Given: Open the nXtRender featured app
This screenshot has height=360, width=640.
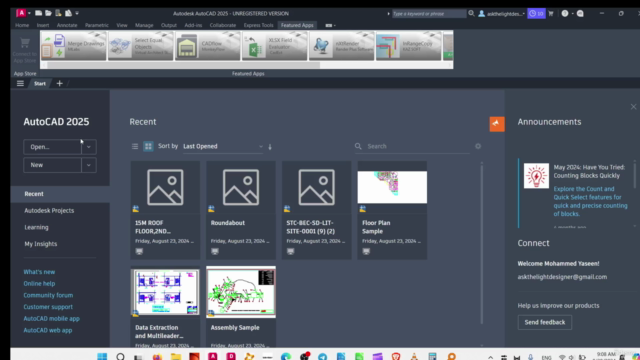Looking at the screenshot, I should point(341,47).
